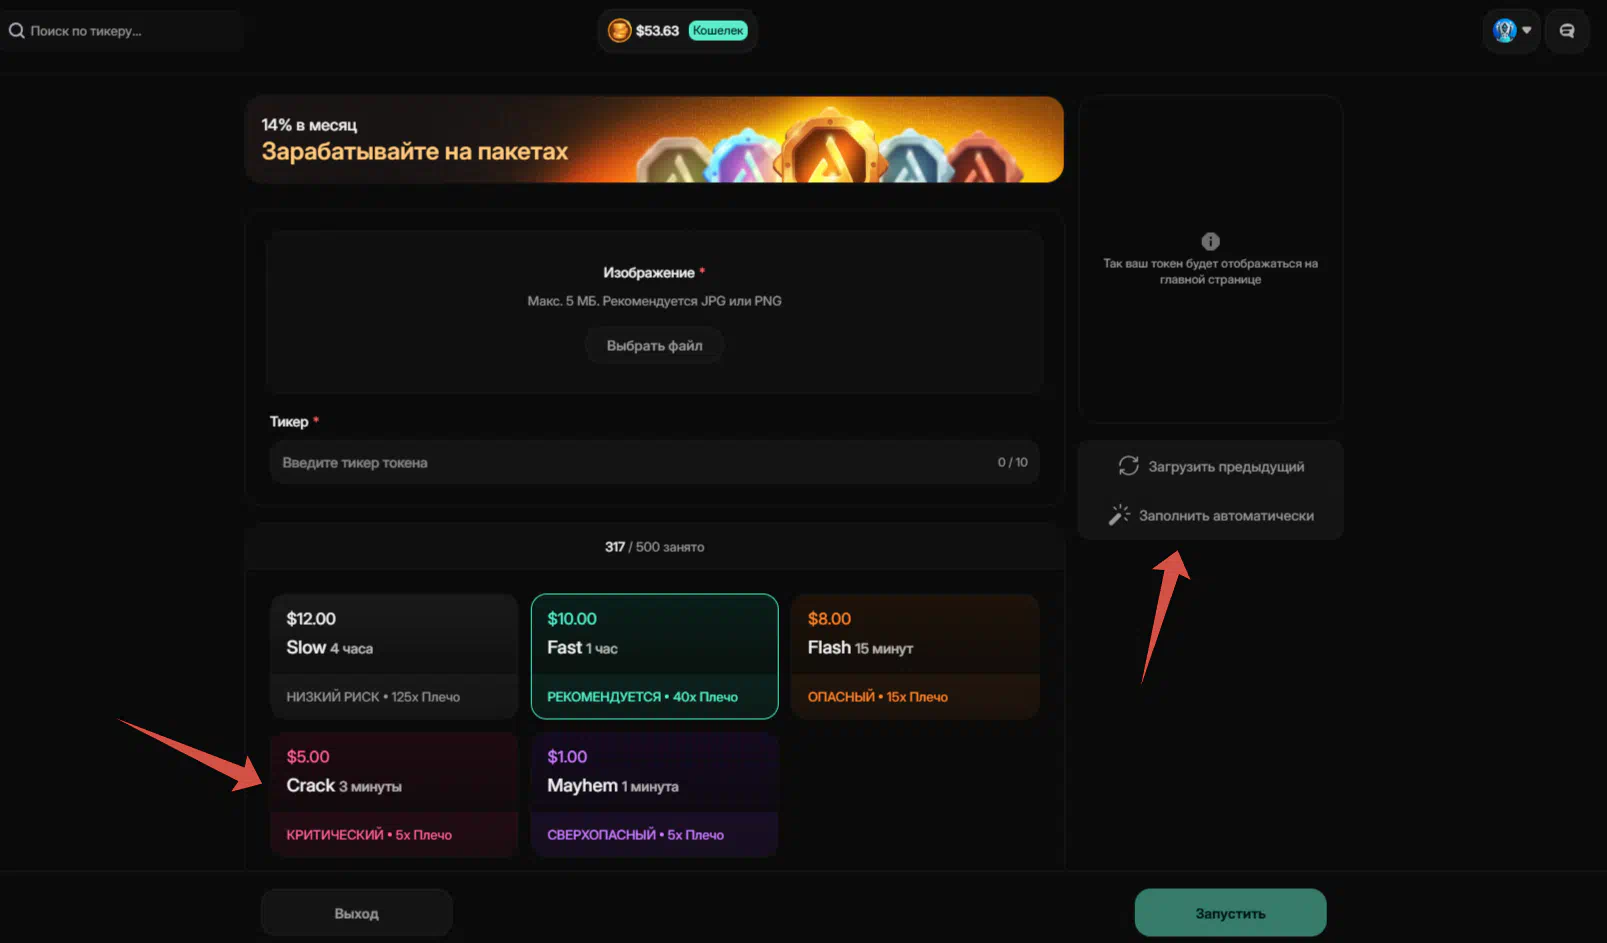Select the Flash 15-minute $8.00 option

914,656
